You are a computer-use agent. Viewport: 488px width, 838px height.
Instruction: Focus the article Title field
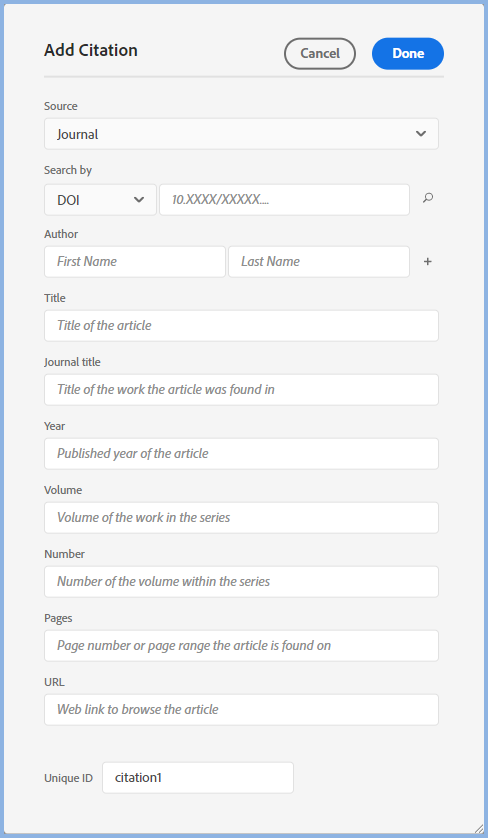[x=242, y=325]
